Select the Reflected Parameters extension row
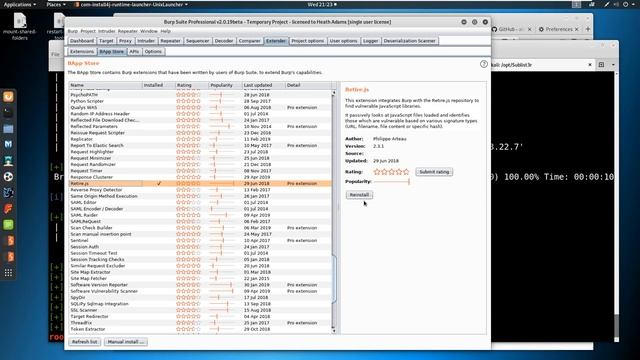 (x=200, y=127)
